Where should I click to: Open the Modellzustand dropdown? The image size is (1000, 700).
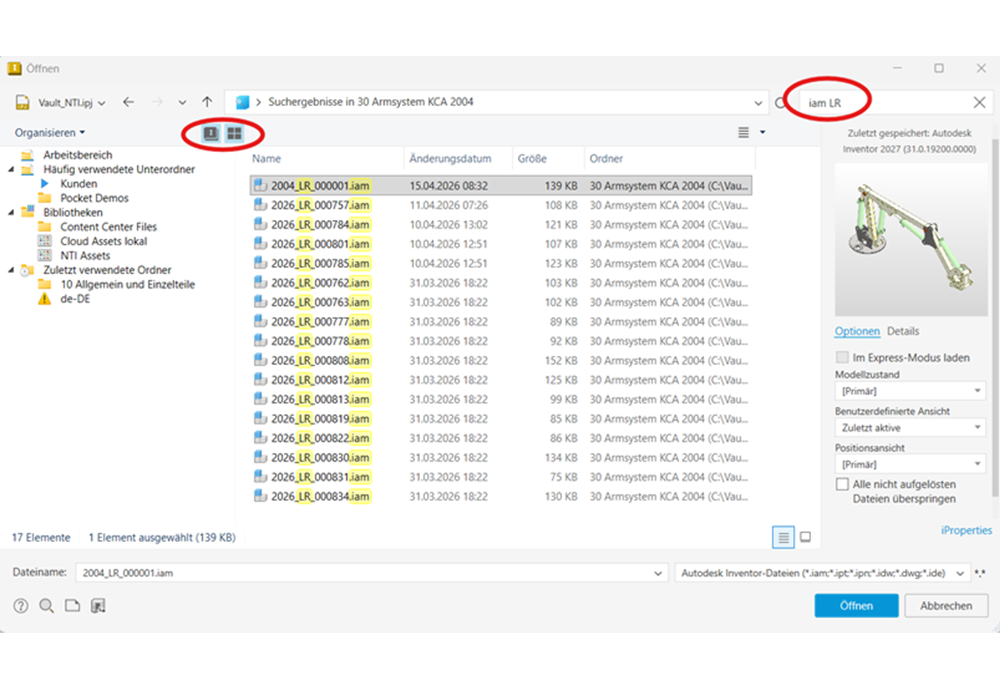(909, 391)
